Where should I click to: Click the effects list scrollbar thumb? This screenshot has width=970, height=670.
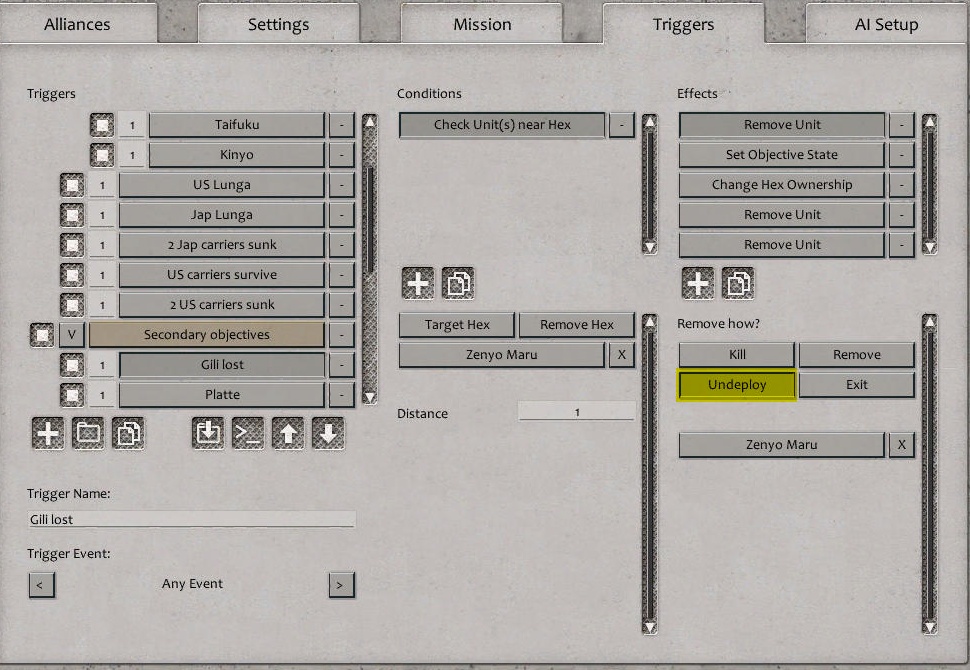tap(930, 186)
